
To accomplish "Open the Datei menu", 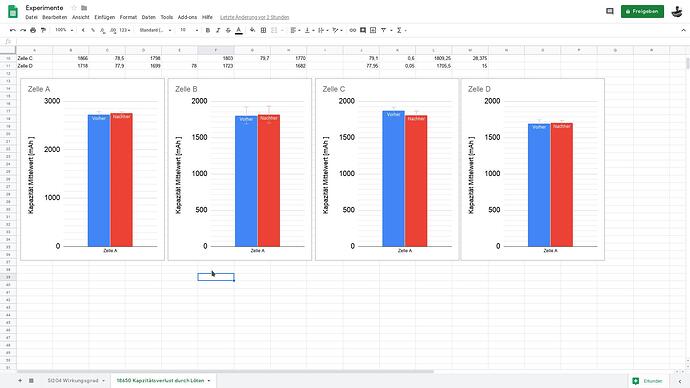I will click(31, 17).
